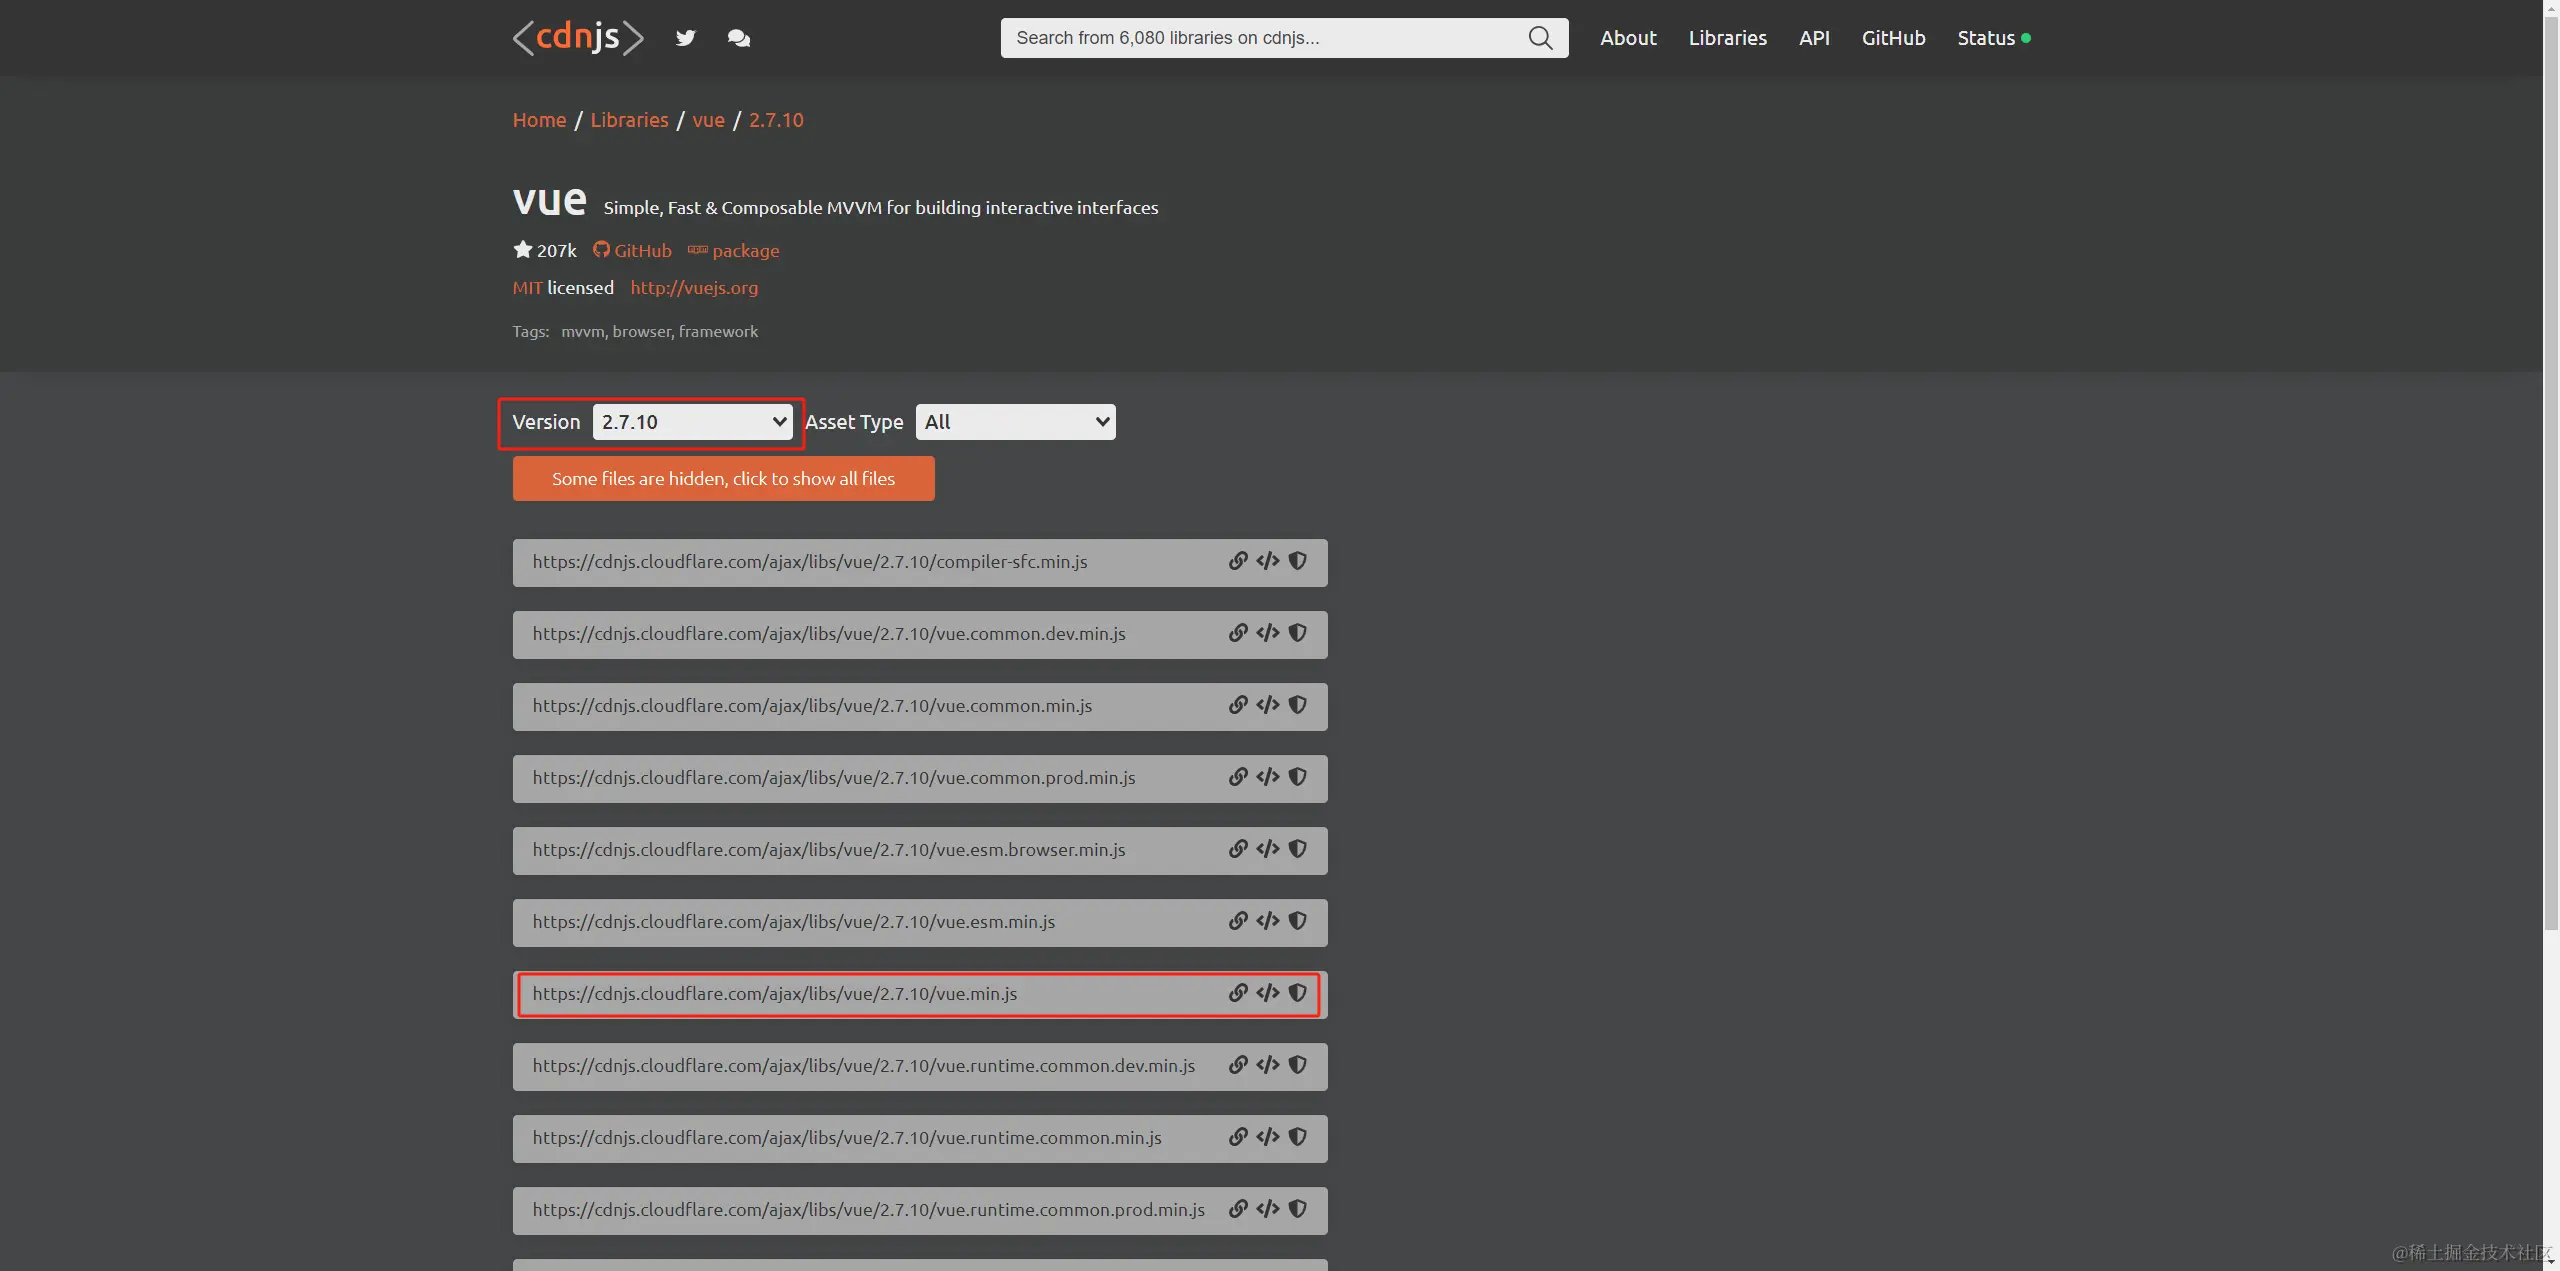This screenshot has height=1271, width=2560.
Task: Copy script tag icon for vue.runtime.common.min.js
Action: click(x=1268, y=1137)
